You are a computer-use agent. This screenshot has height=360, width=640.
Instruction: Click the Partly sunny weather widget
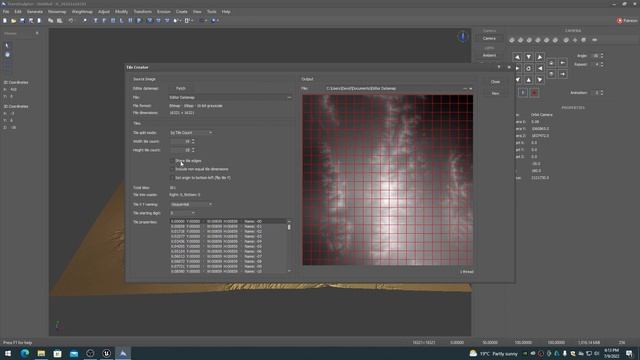coord(493,353)
